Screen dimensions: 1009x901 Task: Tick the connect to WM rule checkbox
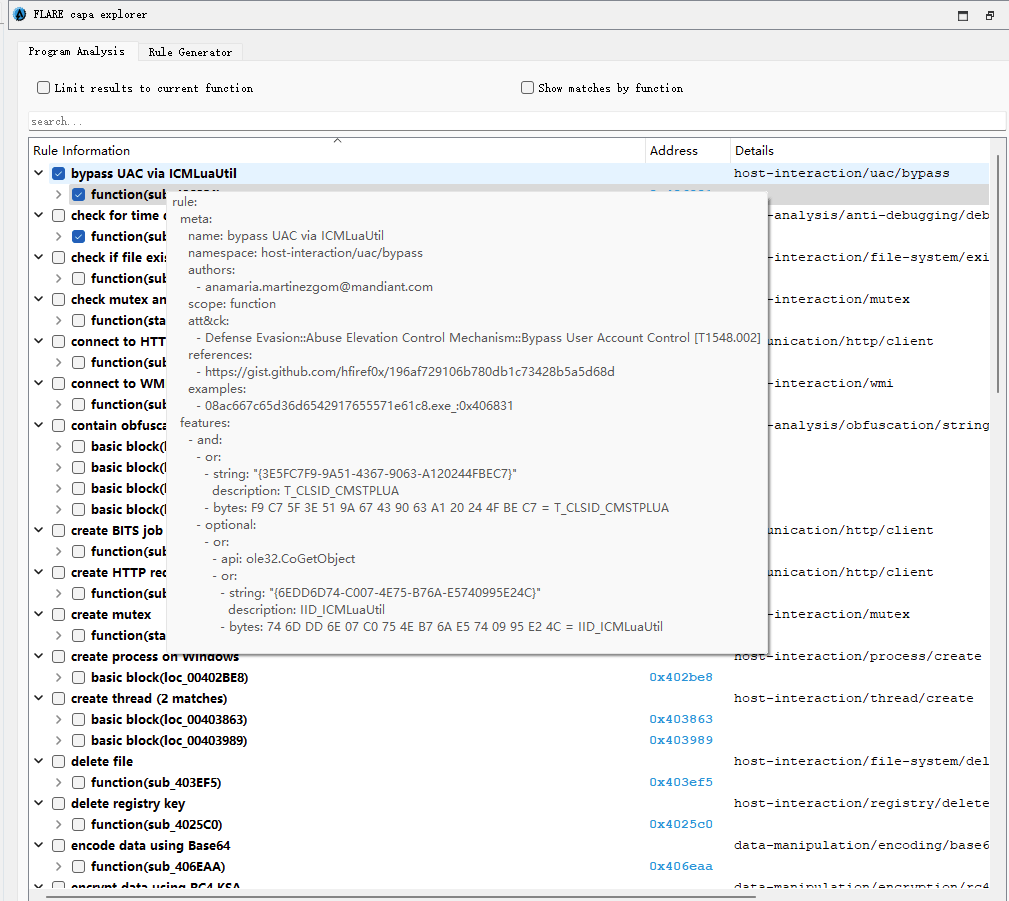click(59, 384)
